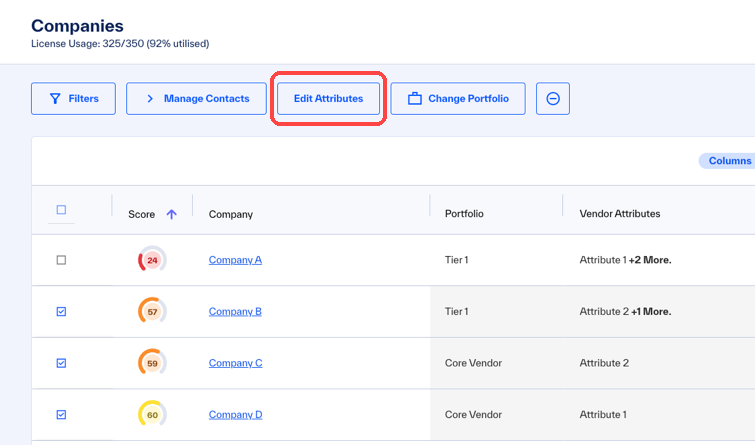Click 'Attribute 1' cell of Company D
Viewport: 755px width, 445px height.
603,415
